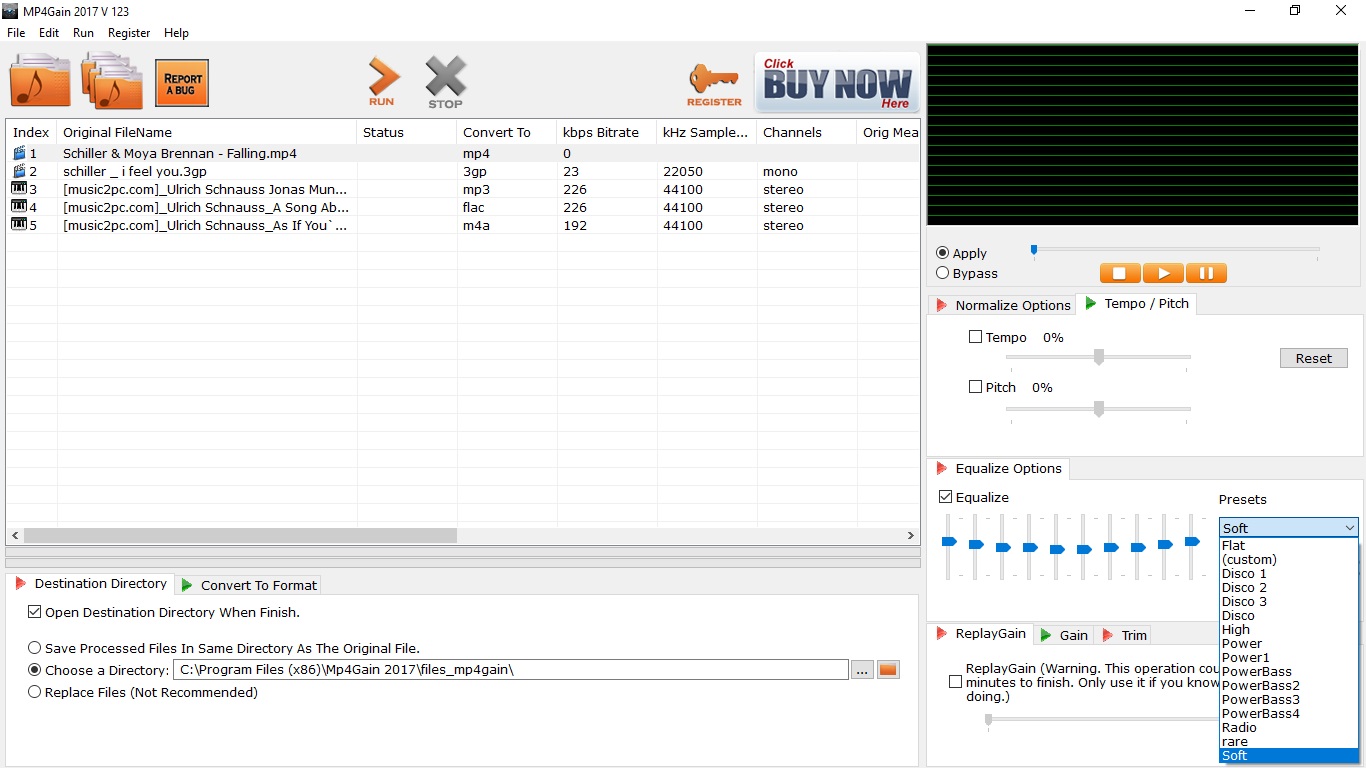The image size is (1366, 768).
Task: Pause preview with the orange pause button
Action: click(x=1206, y=273)
